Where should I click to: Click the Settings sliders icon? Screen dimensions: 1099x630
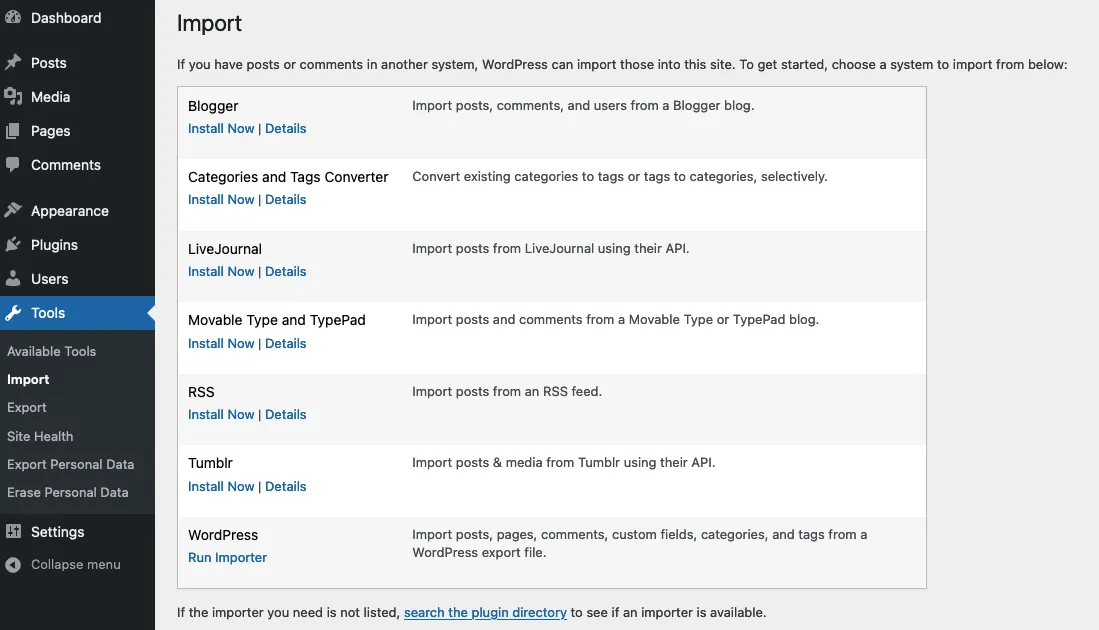tap(13, 531)
